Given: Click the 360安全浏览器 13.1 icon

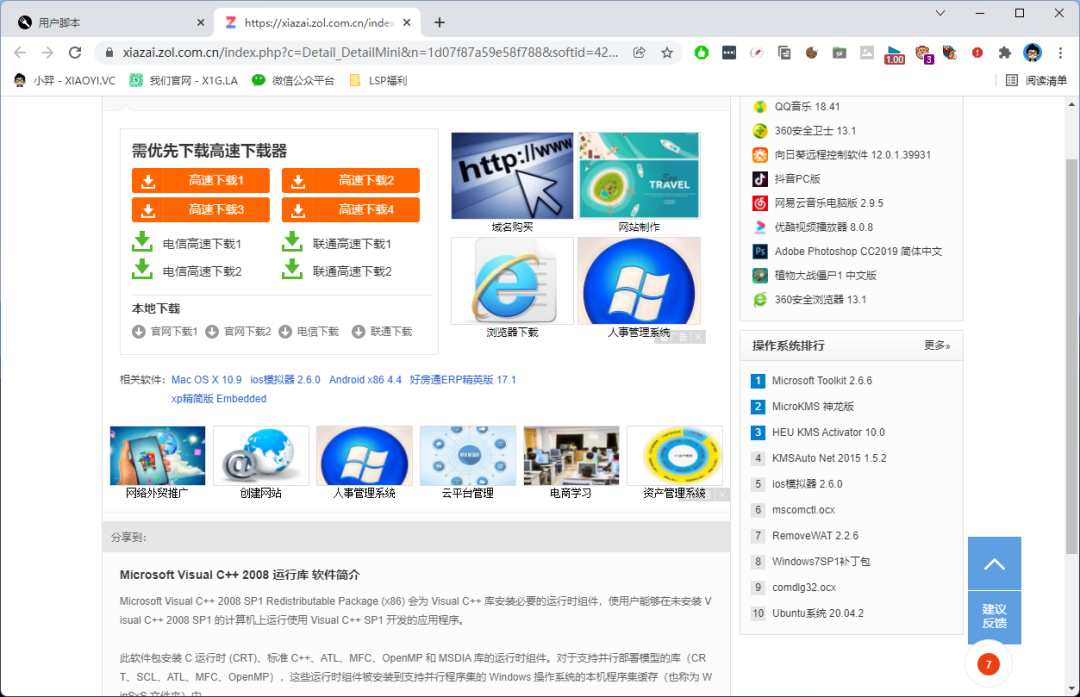Looking at the screenshot, I should [x=760, y=300].
